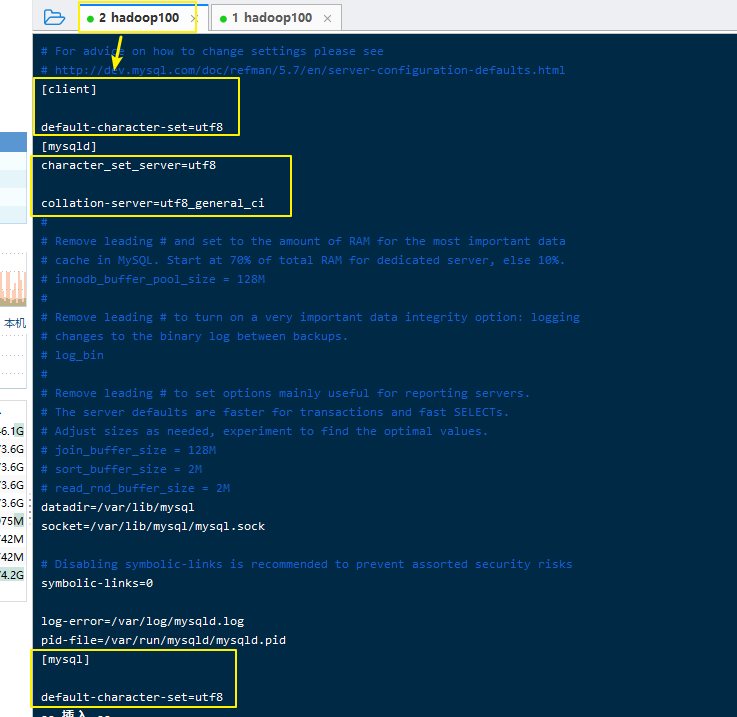737x717 pixels.
Task: Click the 75M value in sidebar
Action: pos(12,521)
